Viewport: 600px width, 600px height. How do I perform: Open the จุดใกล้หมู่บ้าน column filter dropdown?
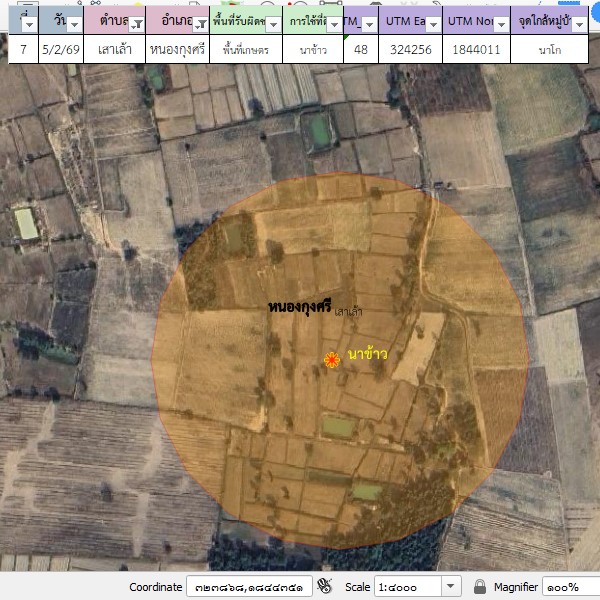[580, 24]
